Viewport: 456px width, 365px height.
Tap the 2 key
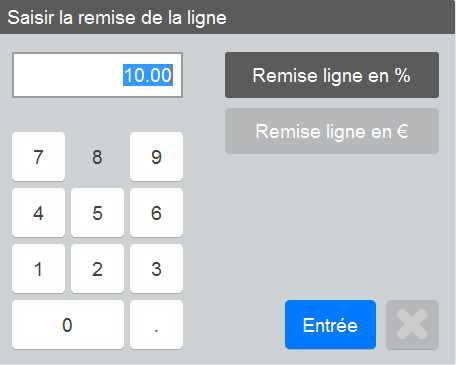click(97, 269)
